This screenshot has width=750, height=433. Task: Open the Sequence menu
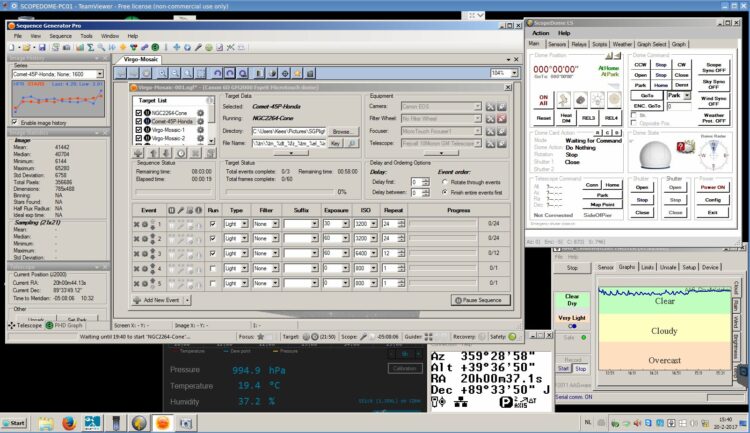tap(60, 36)
